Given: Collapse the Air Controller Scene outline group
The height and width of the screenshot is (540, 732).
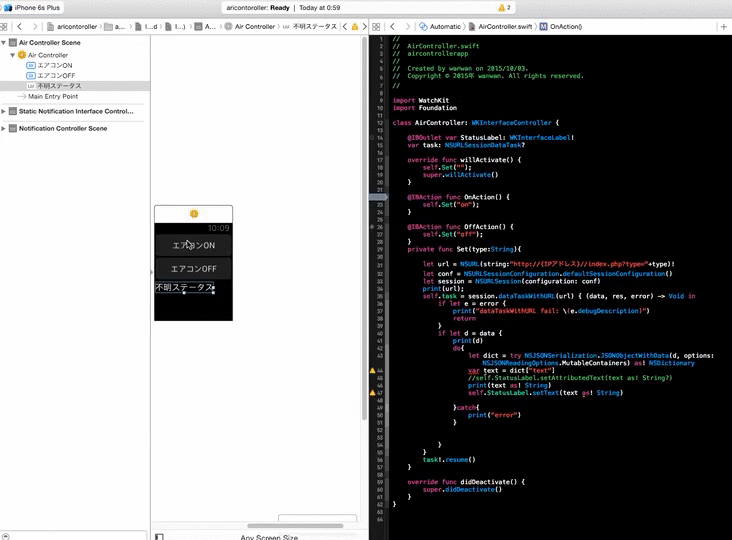Looking at the screenshot, I should pos(3,42).
